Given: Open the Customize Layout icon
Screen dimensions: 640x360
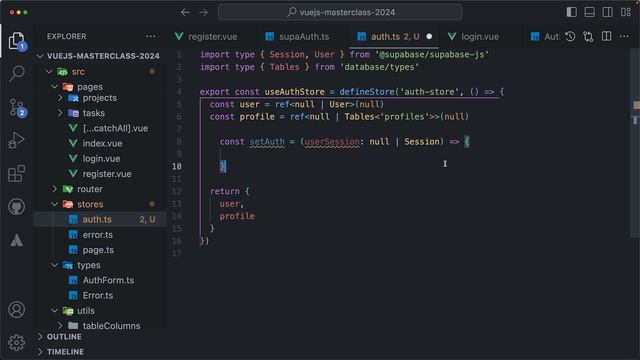Looking at the screenshot, I should 626,12.
